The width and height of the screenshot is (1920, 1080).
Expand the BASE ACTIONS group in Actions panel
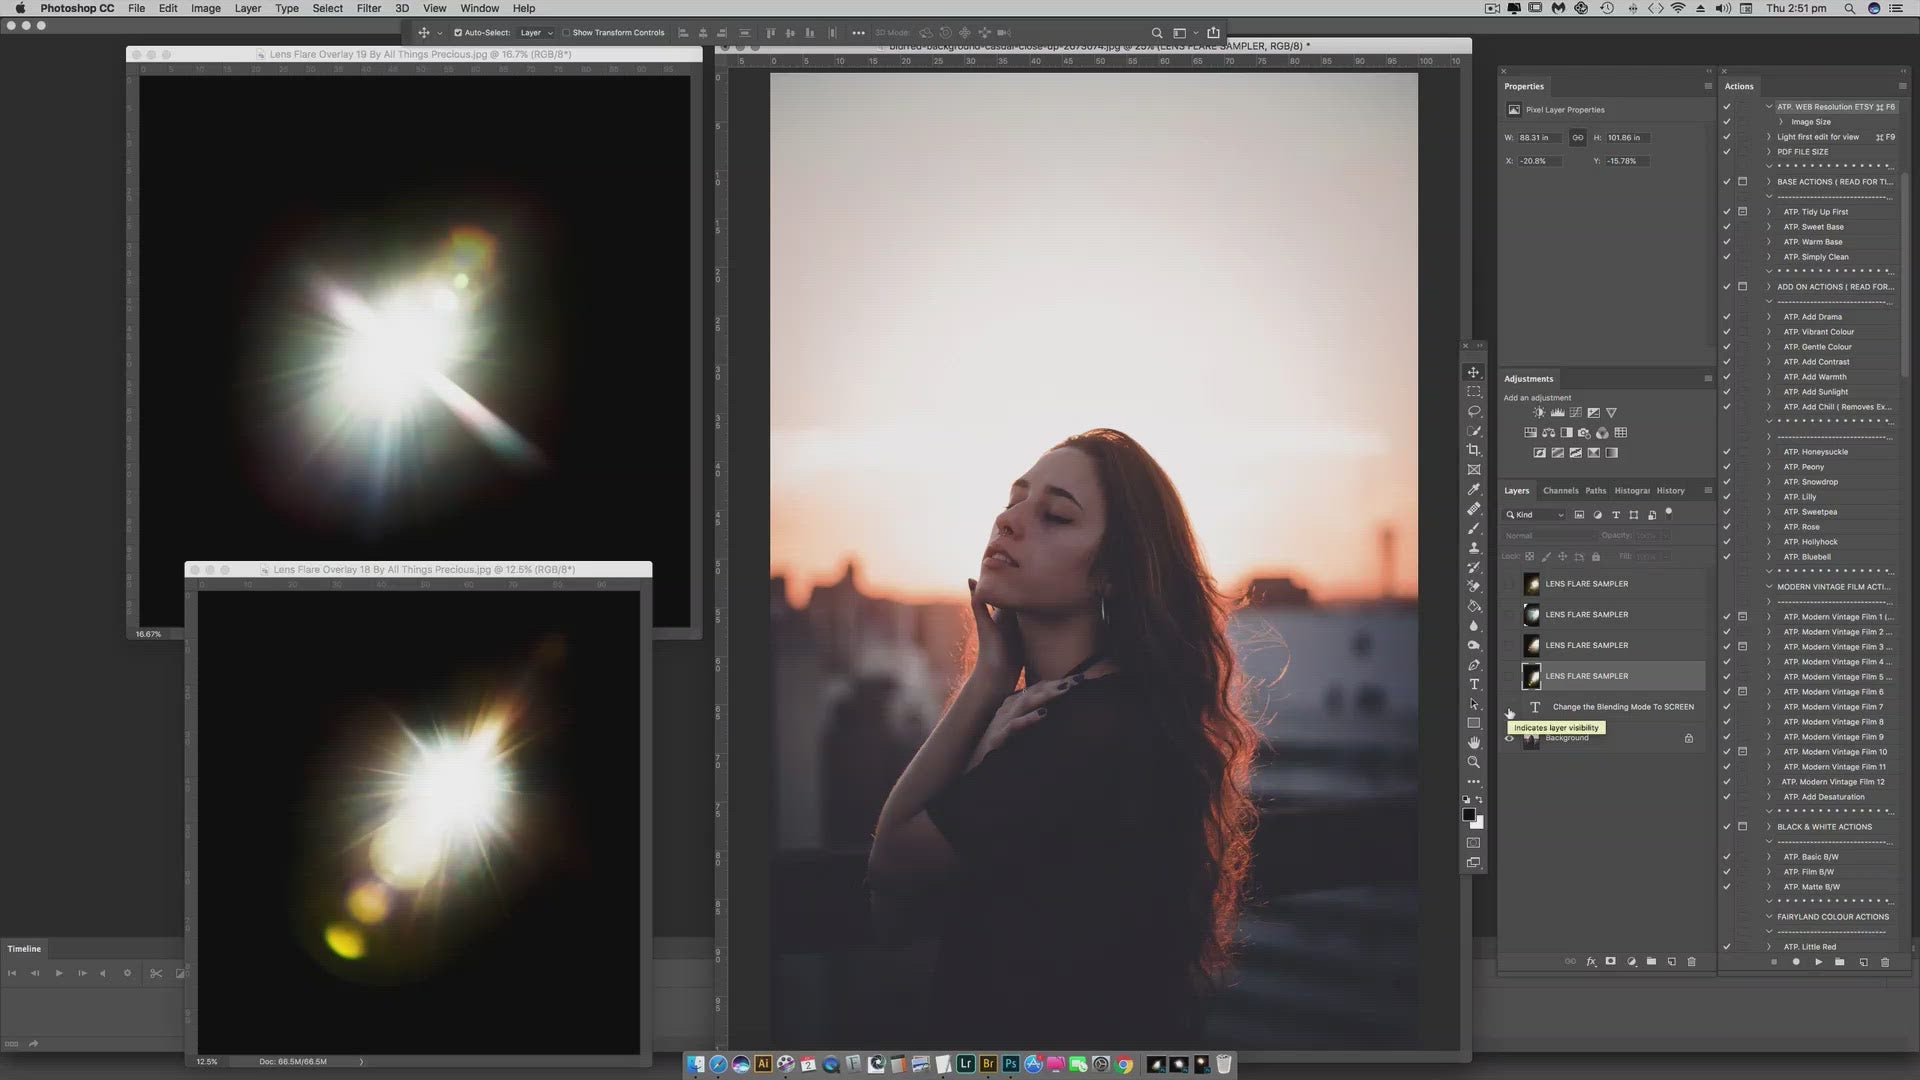click(x=1769, y=181)
